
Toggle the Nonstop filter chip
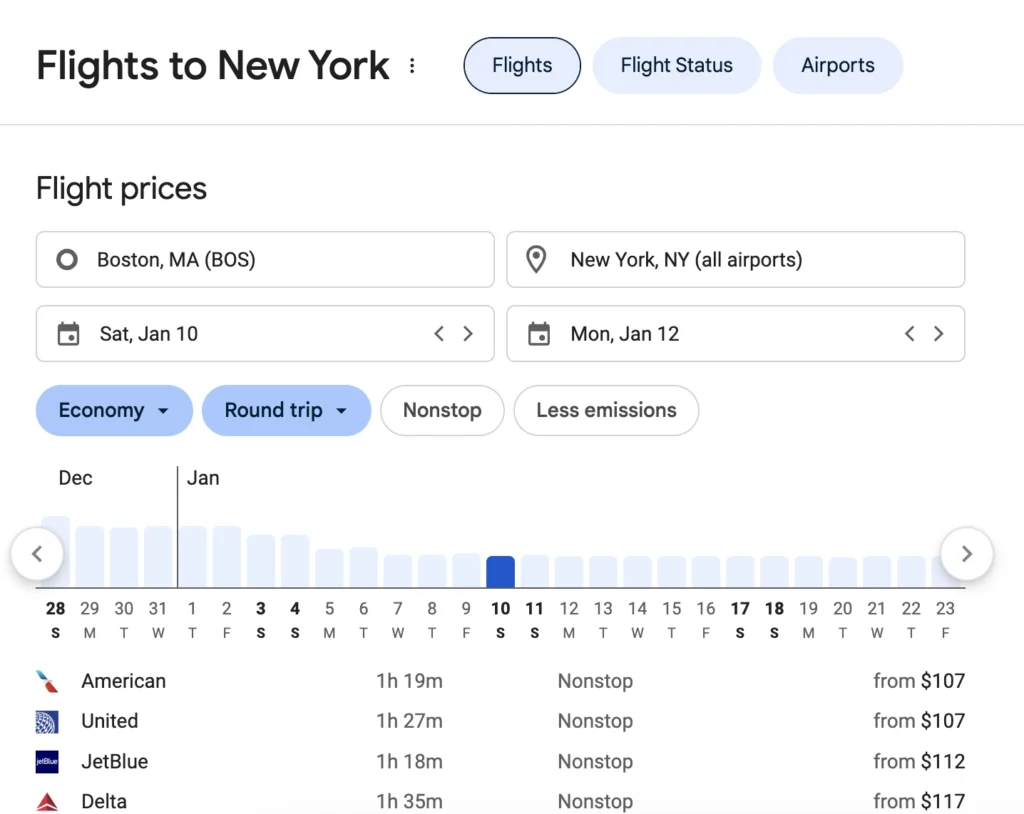click(442, 410)
